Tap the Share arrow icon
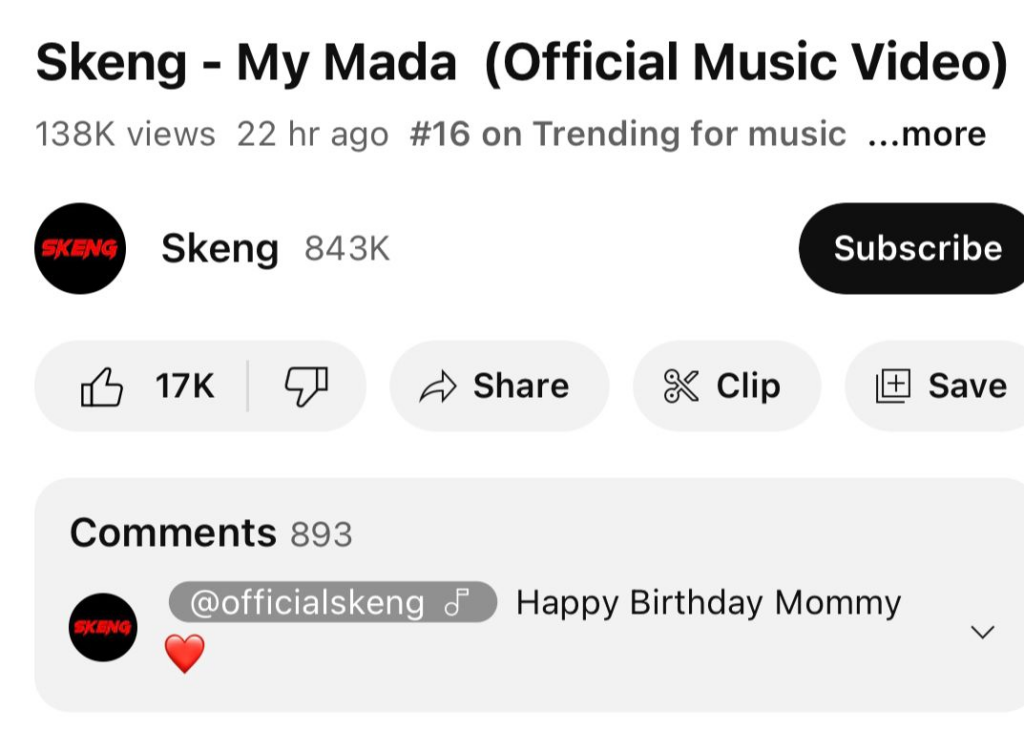The width and height of the screenshot is (1024, 730). tap(438, 387)
